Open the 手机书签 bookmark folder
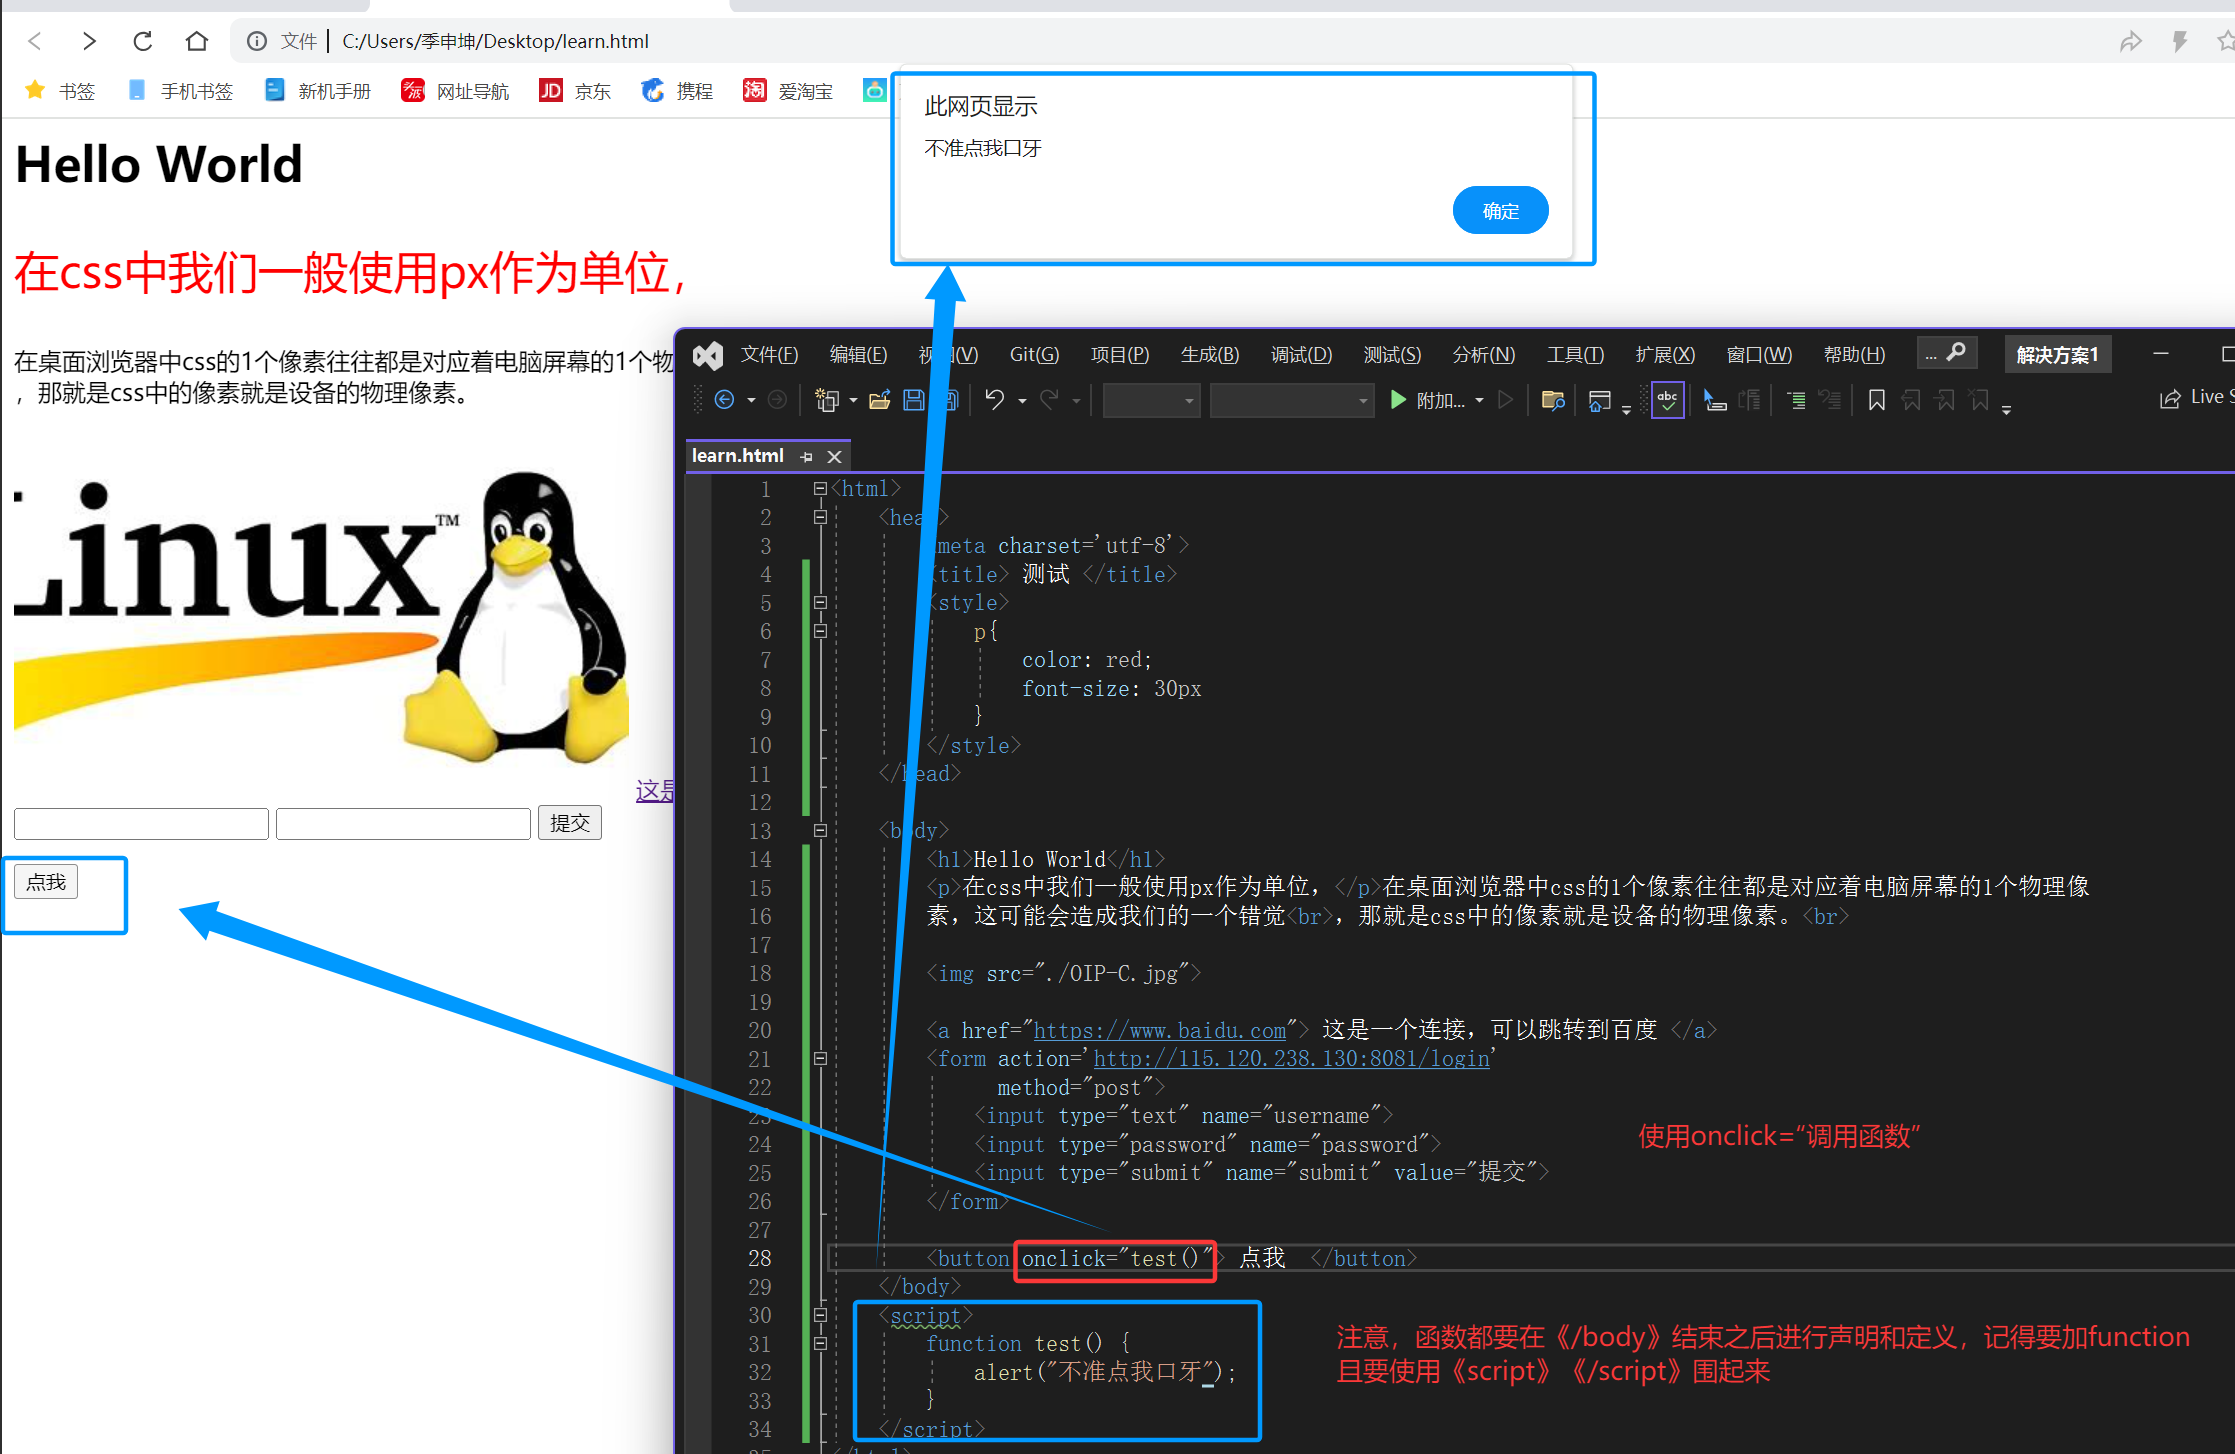This screenshot has height=1454, width=2235. (x=180, y=91)
